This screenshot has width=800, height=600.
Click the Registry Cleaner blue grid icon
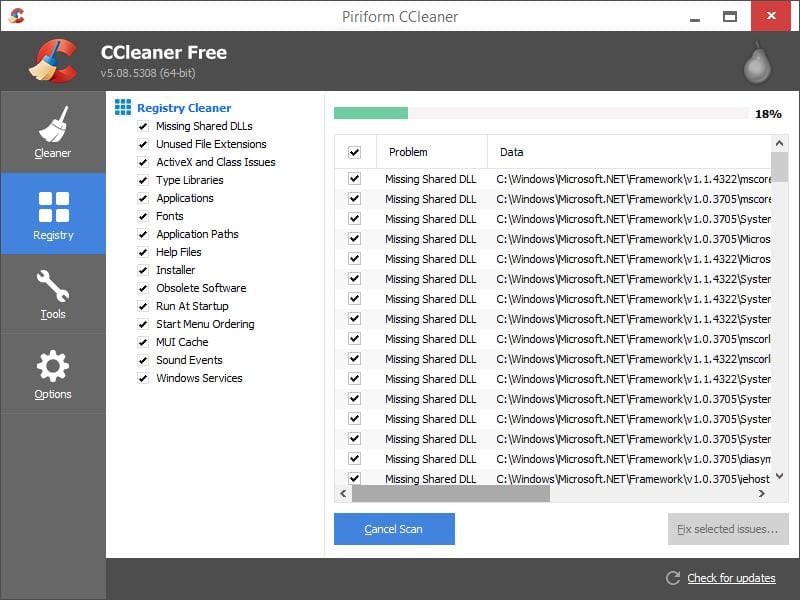(122, 107)
